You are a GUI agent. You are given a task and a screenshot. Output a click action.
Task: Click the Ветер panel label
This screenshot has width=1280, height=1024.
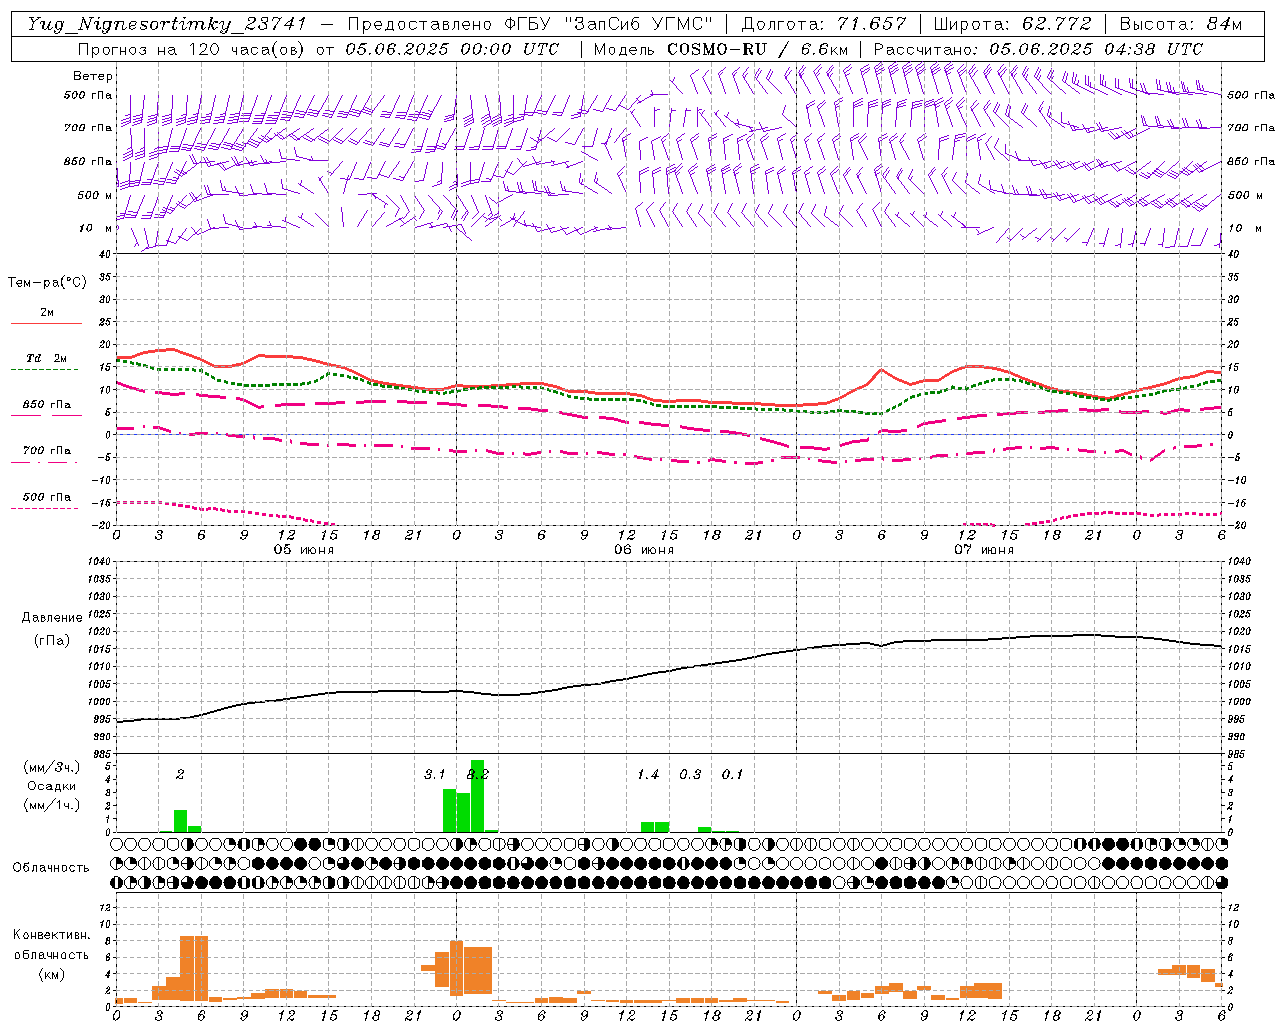[93, 76]
